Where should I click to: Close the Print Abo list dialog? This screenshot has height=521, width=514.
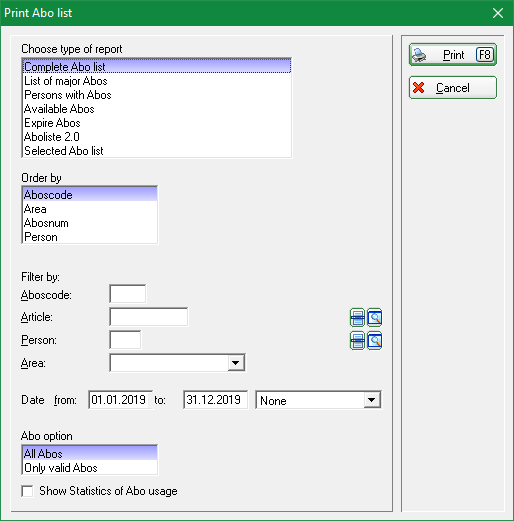(498, 13)
